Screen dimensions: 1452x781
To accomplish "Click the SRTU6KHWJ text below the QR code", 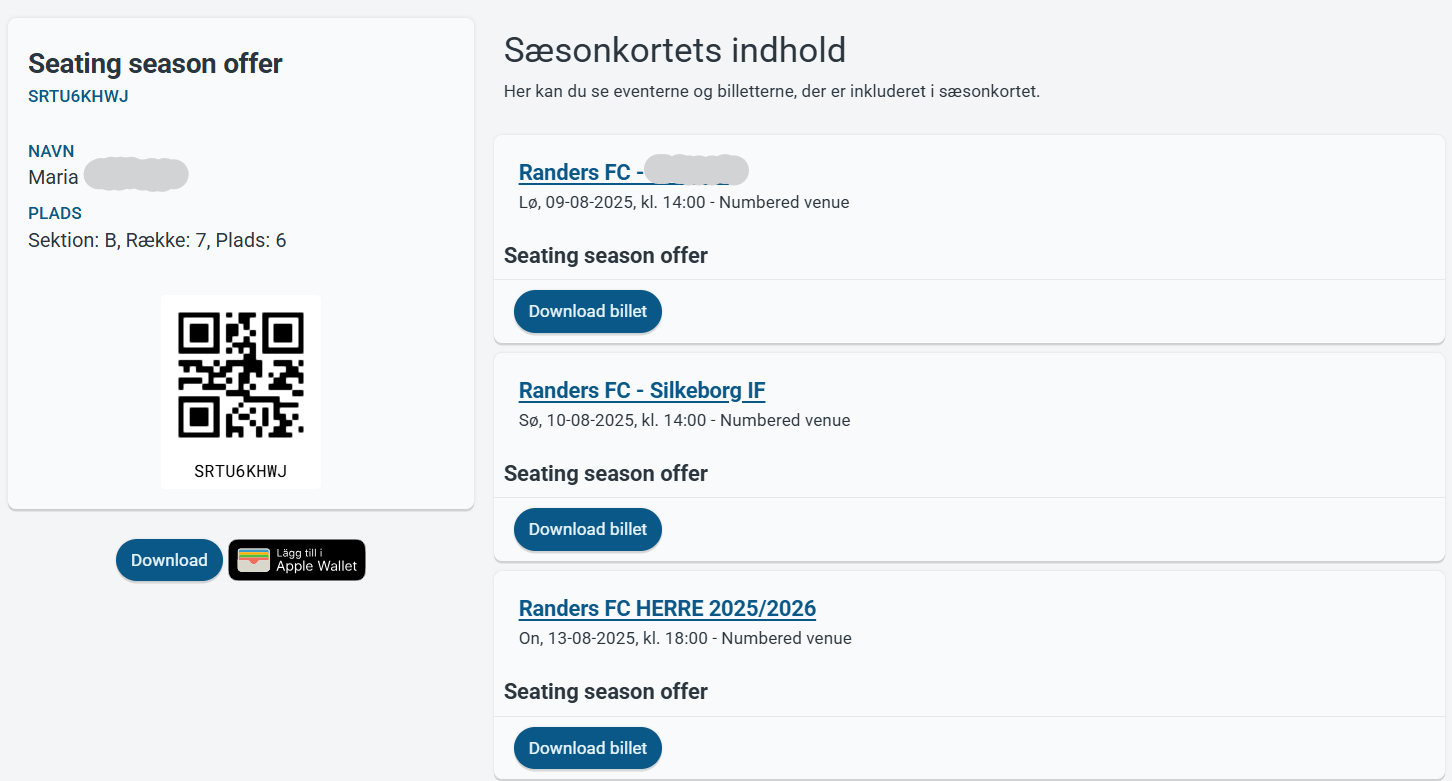I will click(x=241, y=471).
